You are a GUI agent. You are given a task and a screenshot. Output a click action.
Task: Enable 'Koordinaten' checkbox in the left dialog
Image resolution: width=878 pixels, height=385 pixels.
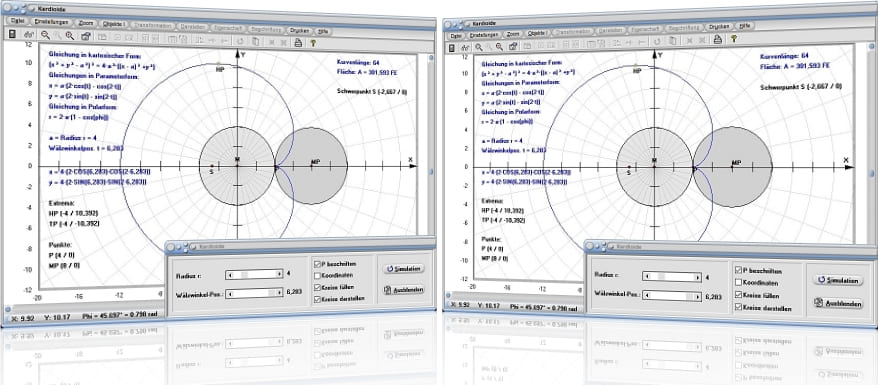coord(317,275)
